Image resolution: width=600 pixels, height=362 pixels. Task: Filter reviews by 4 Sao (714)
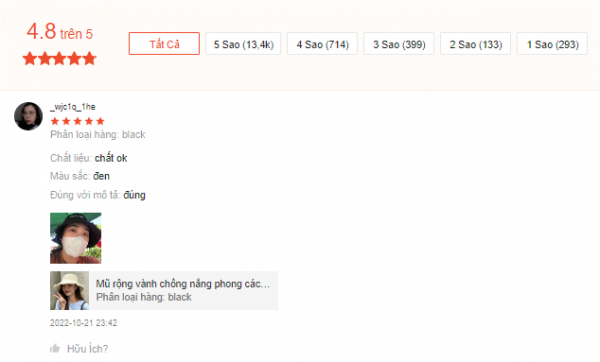coord(322,44)
